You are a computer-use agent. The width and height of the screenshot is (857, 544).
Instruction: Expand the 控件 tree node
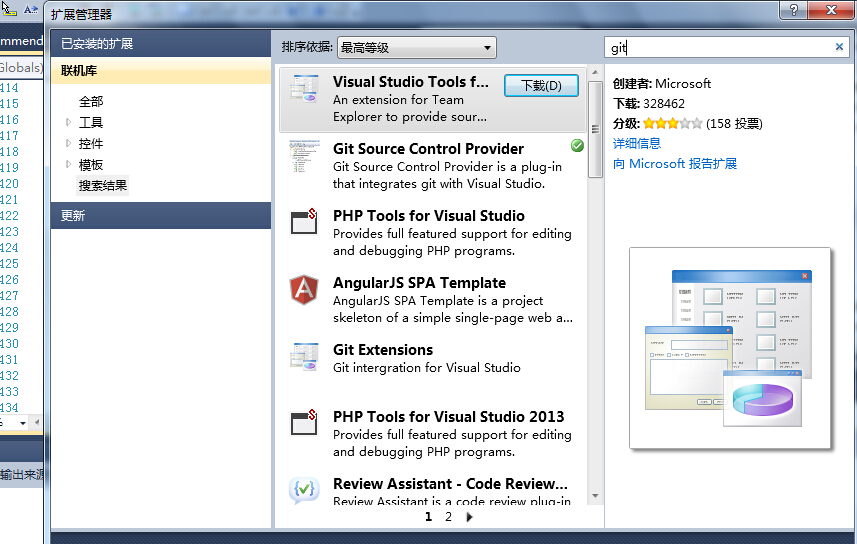click(68, 143)
